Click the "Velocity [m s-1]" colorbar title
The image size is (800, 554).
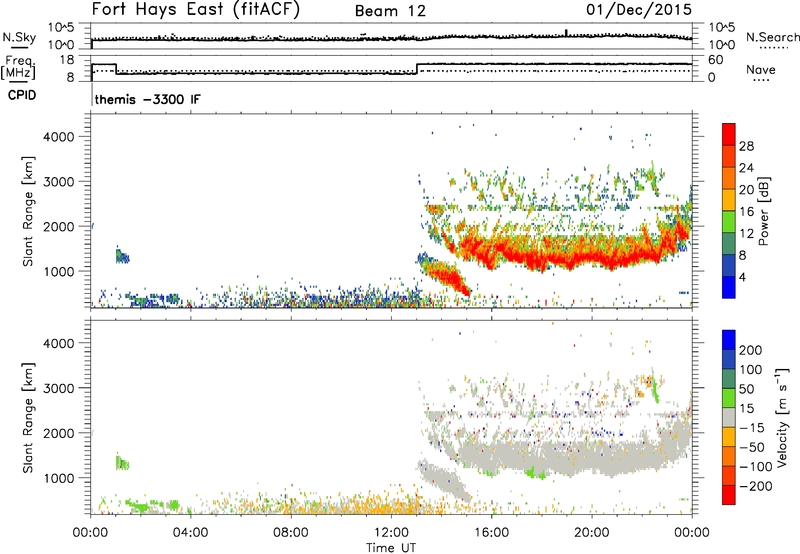point(782,417)
